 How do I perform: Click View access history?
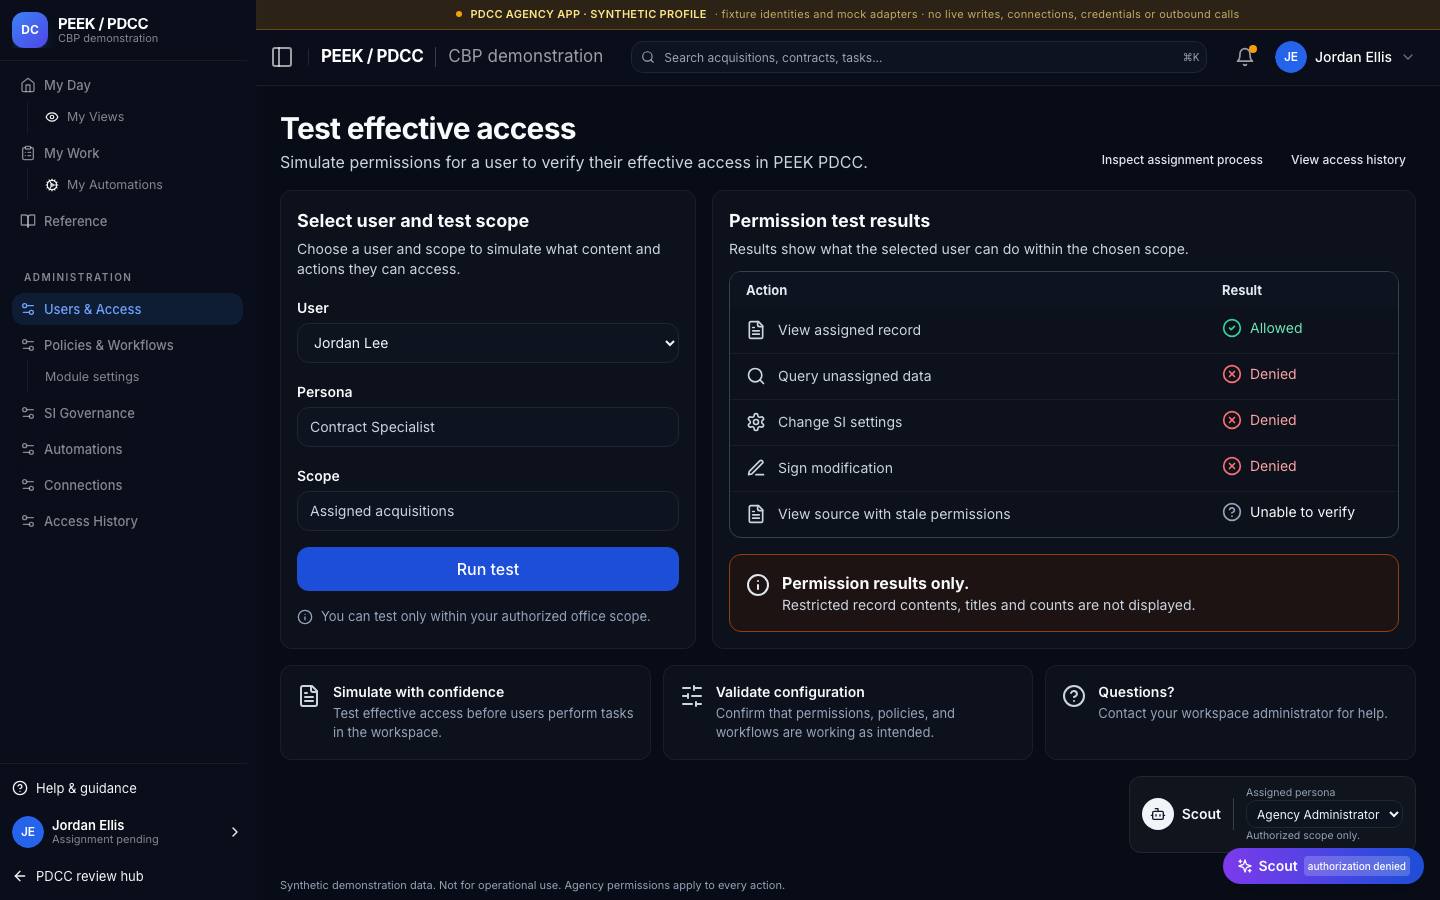click(1348, 160)
